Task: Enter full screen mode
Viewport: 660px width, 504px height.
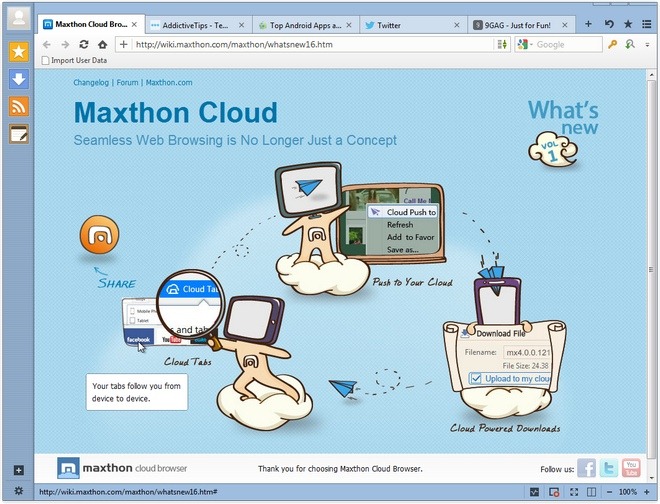Action: (x=574, y=492)
